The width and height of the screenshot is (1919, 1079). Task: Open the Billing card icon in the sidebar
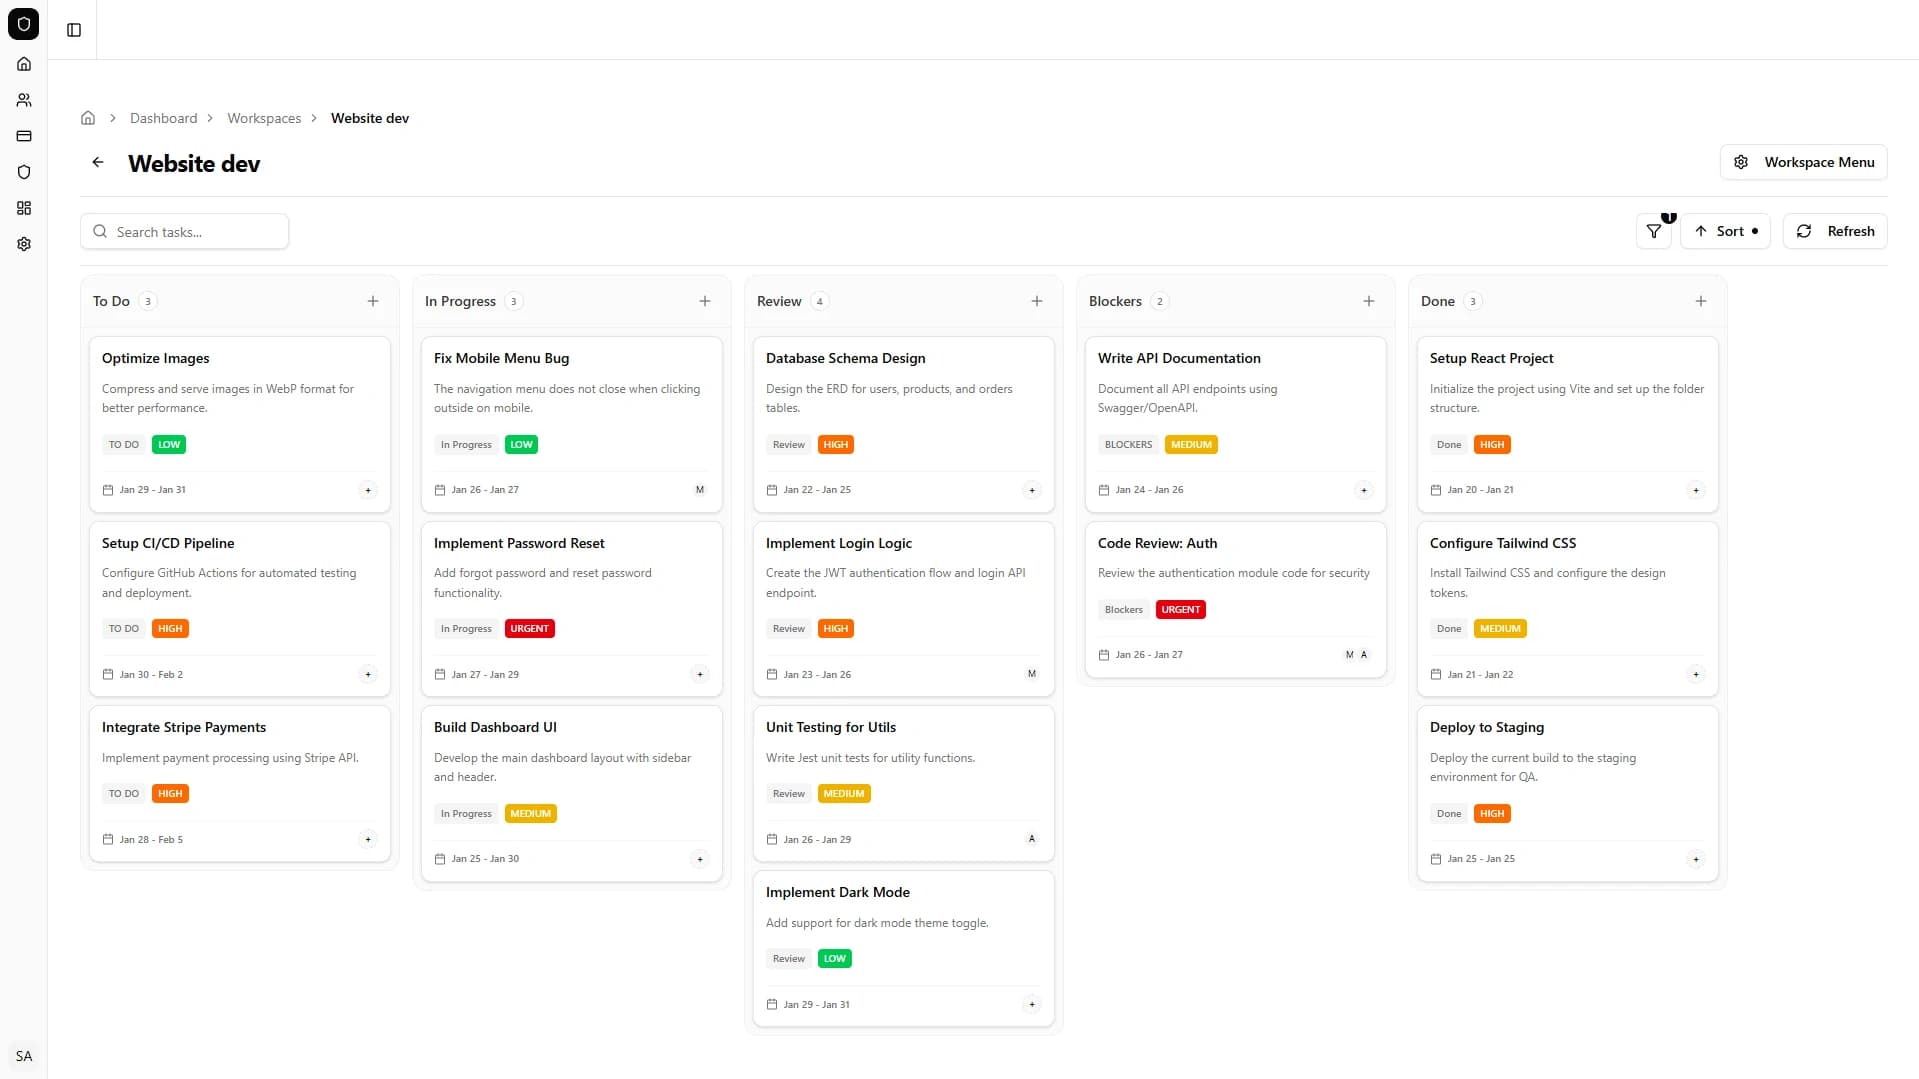click(24, 136)
